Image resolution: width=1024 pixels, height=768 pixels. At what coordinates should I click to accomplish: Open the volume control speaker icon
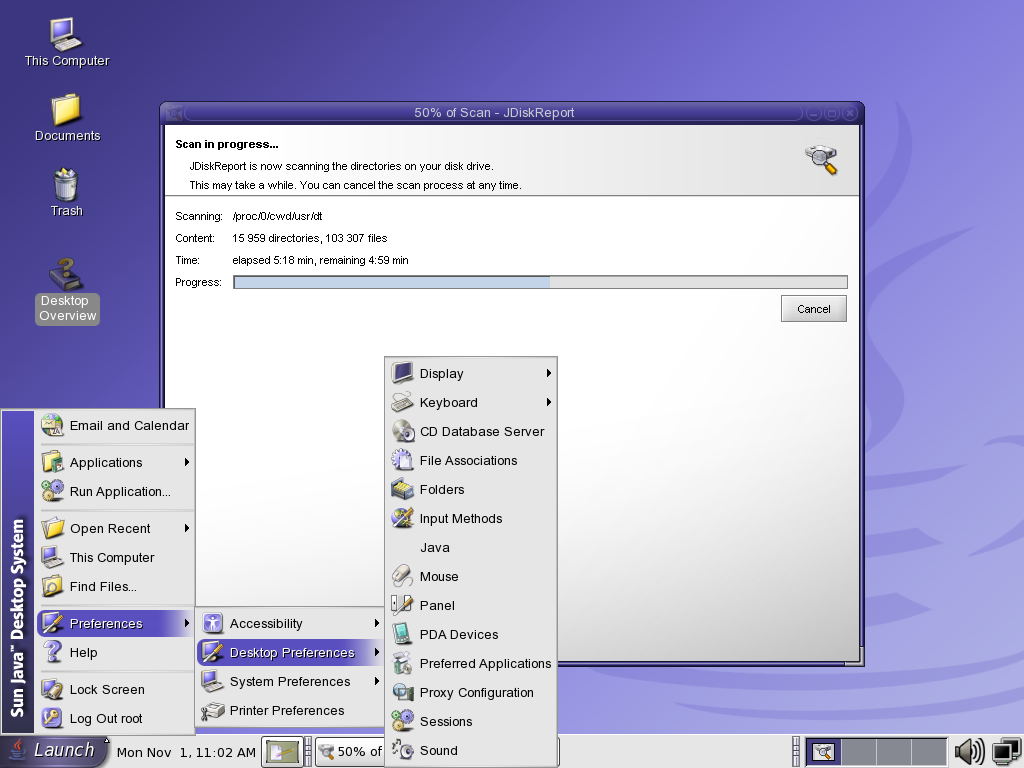(969, 752)
